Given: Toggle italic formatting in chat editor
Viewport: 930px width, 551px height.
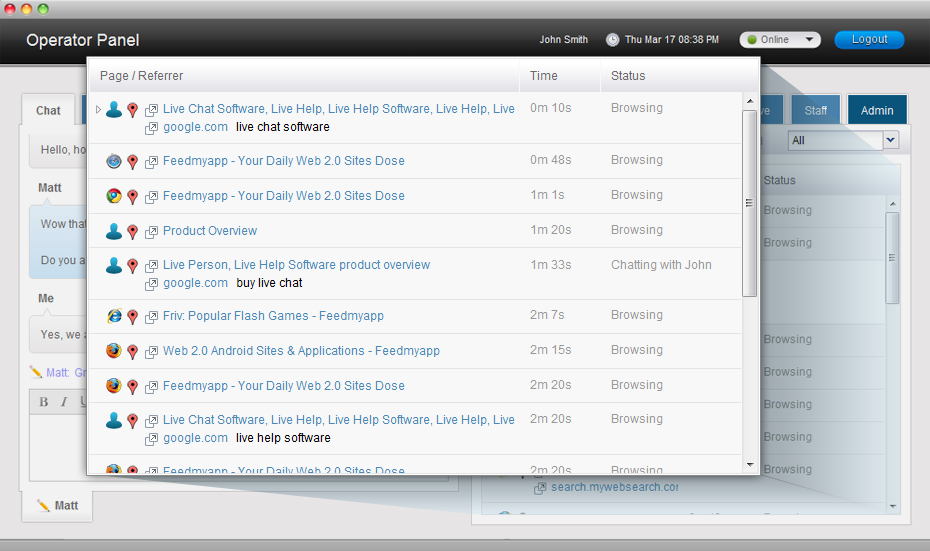Looking at the screenshot, I should [x=64, y=402].
